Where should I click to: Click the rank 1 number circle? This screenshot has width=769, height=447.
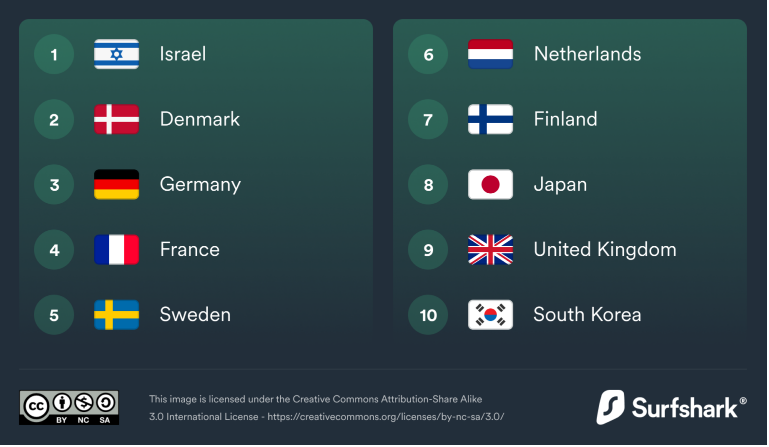(54, 54)
